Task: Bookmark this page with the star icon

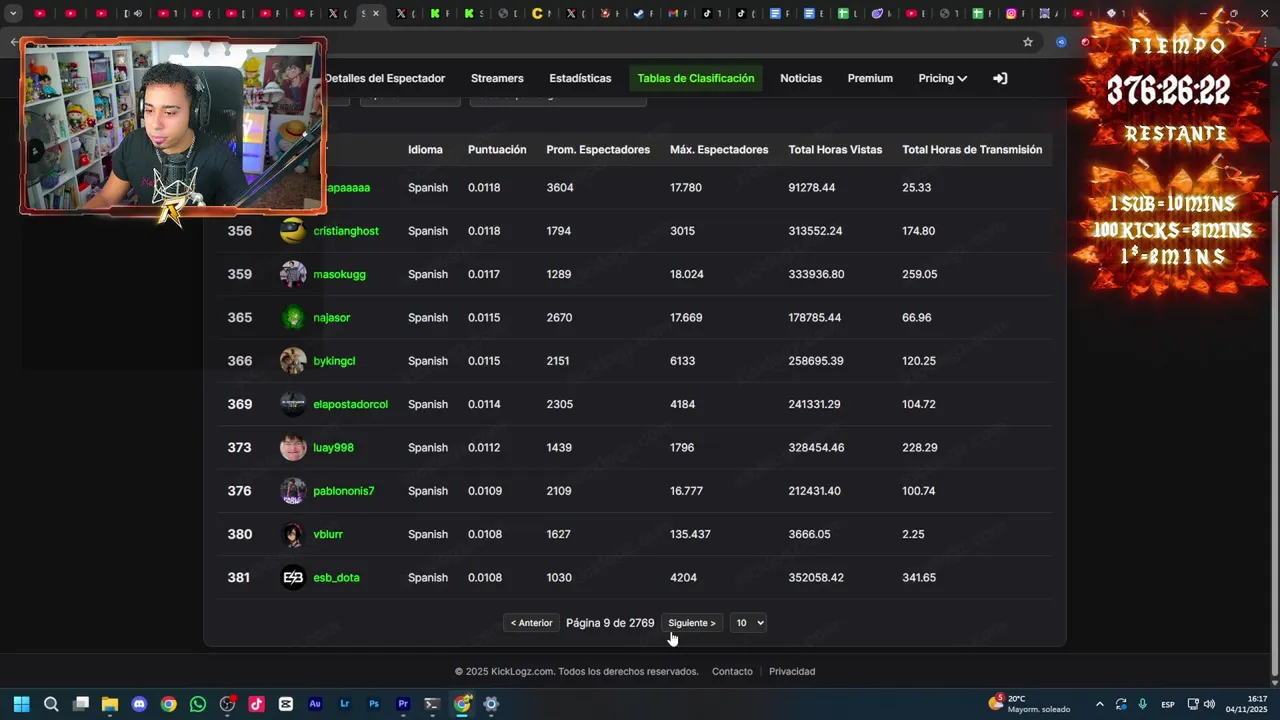Action: [x=1027, y=42]
